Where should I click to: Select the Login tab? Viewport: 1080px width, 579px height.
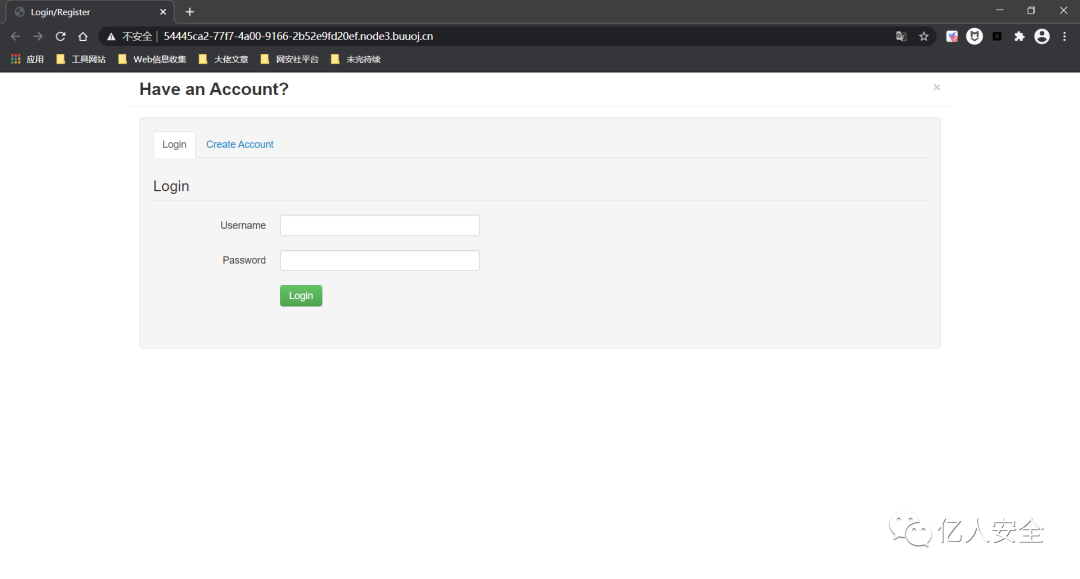click(x=174, y=145)
